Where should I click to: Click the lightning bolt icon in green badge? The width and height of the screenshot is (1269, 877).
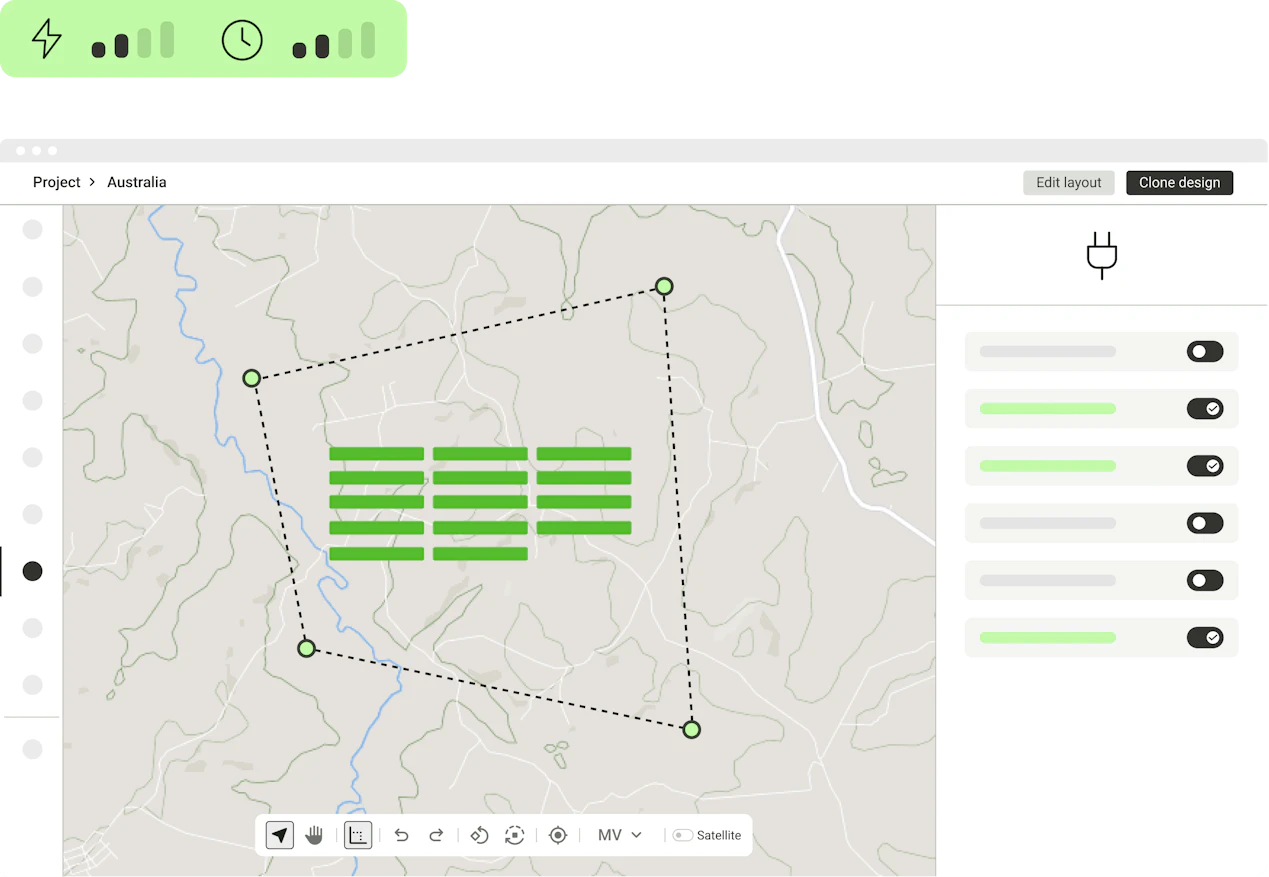click(47, 39)
